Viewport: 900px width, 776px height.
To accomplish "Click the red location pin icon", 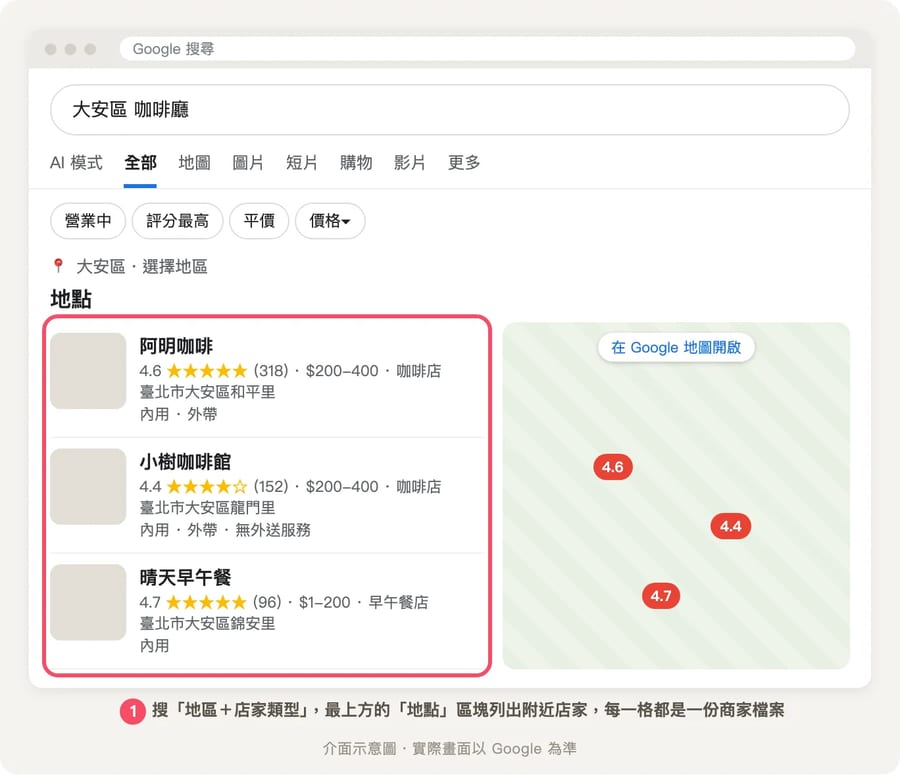I will 58,265.
